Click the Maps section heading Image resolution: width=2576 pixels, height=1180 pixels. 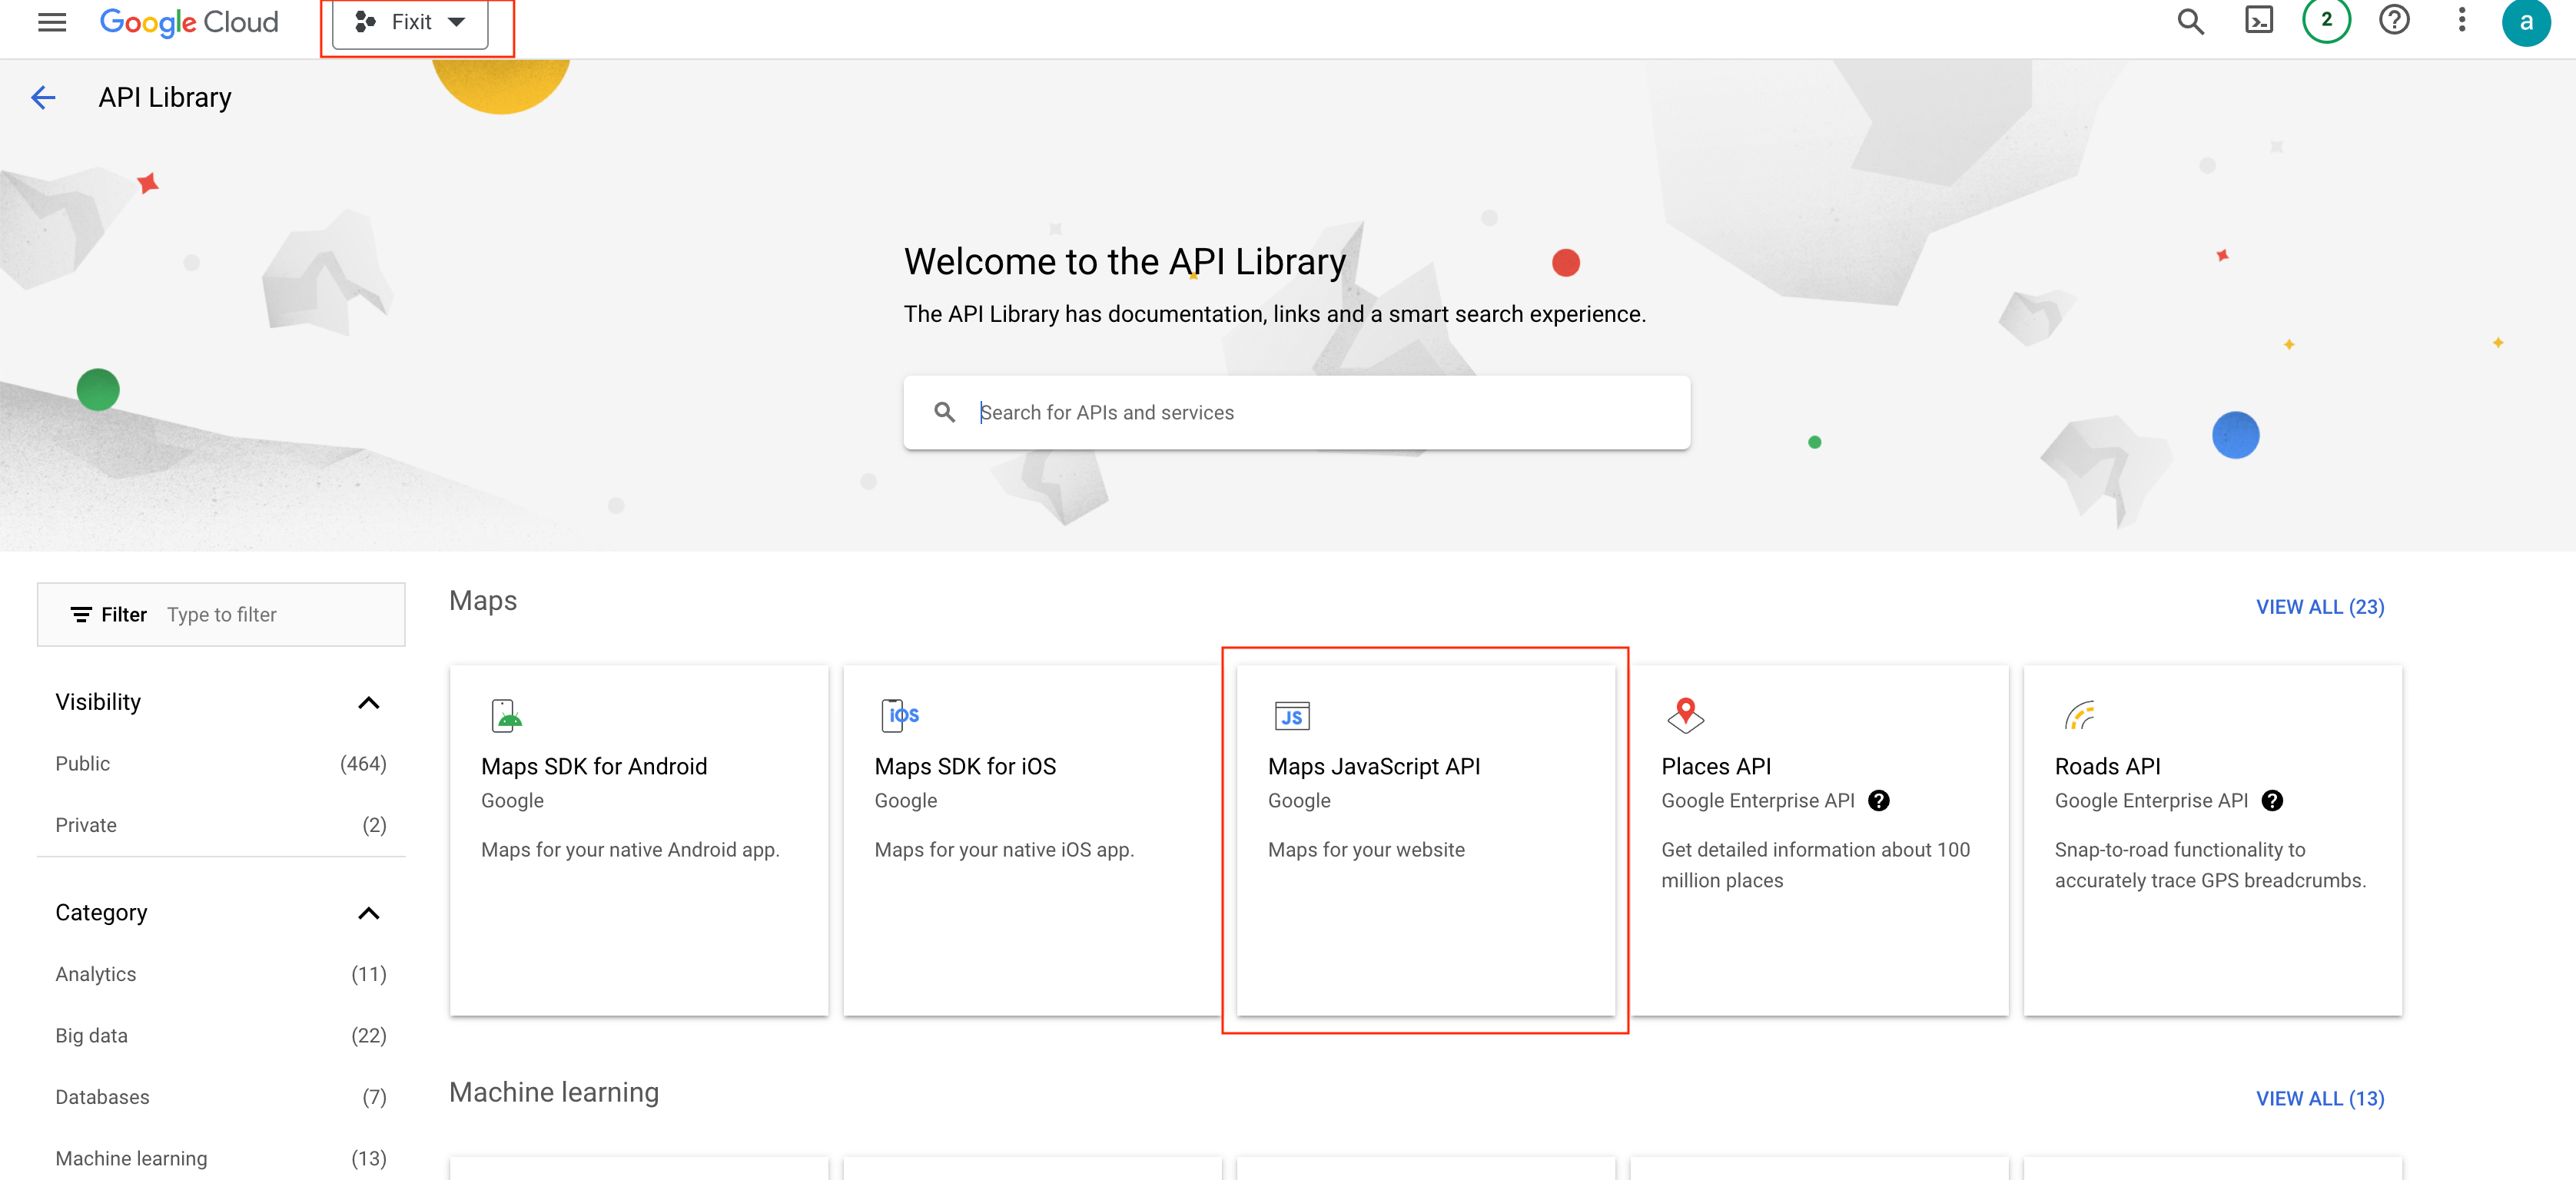click(483, 600)
